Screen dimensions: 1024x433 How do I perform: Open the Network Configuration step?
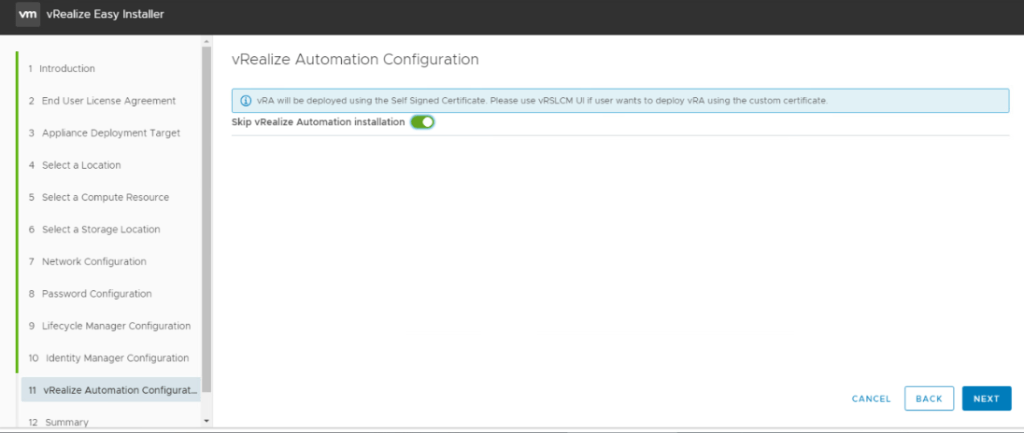click(93, 261)
